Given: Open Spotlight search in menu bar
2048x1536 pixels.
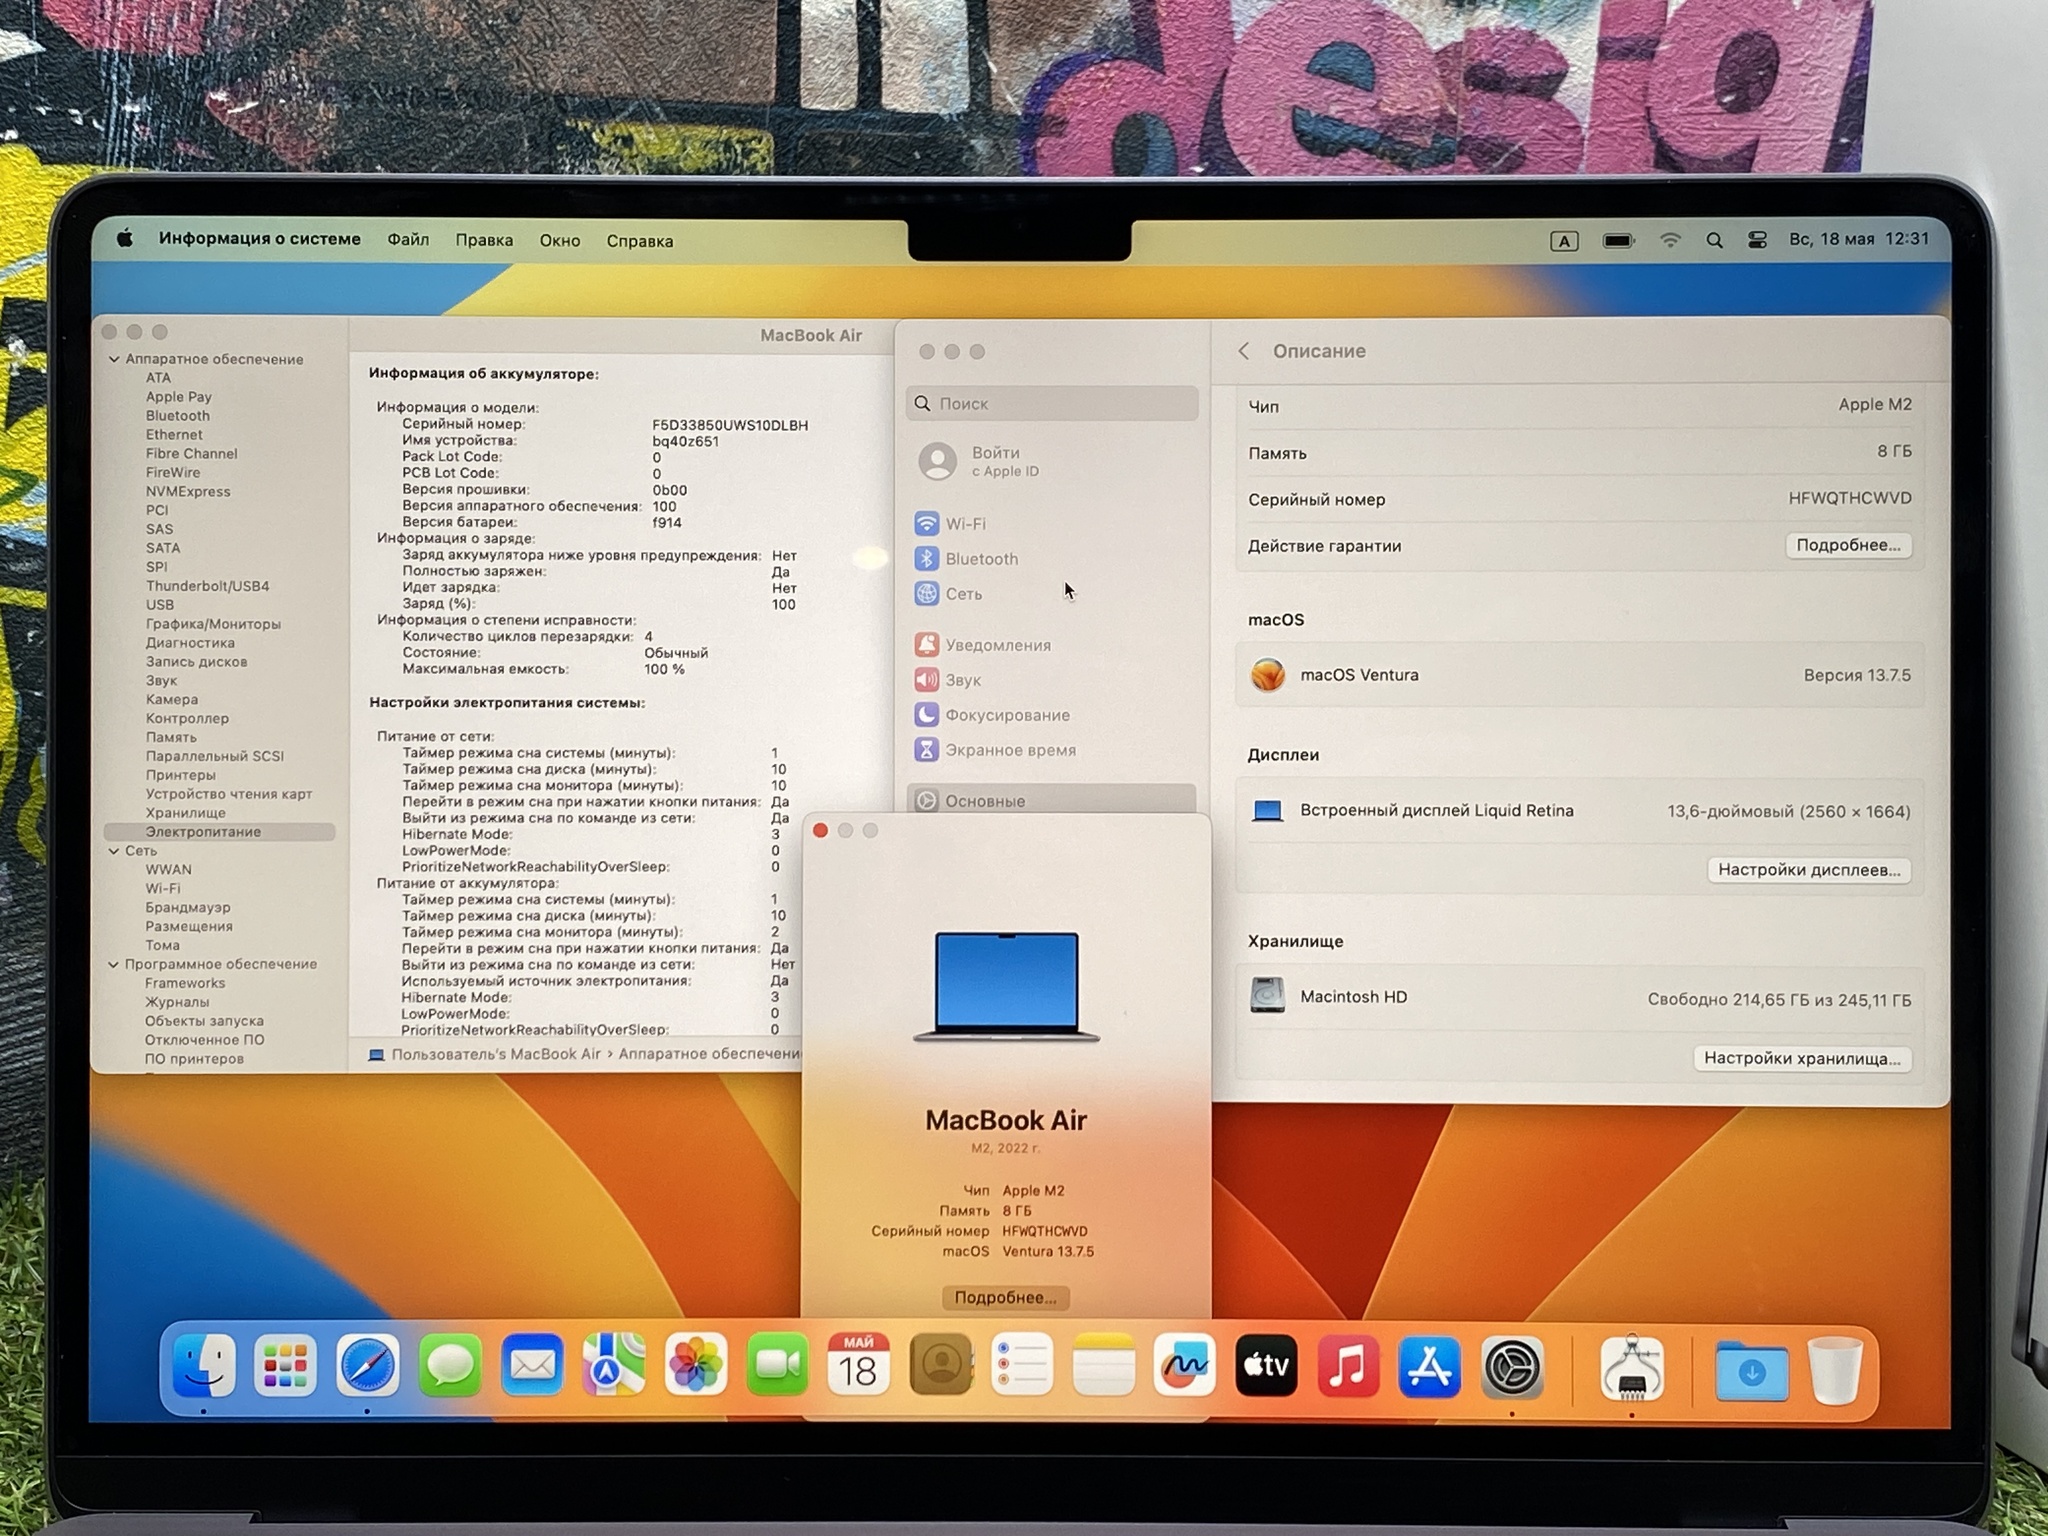Looking at the screenshot, I should pos(1714,240).
